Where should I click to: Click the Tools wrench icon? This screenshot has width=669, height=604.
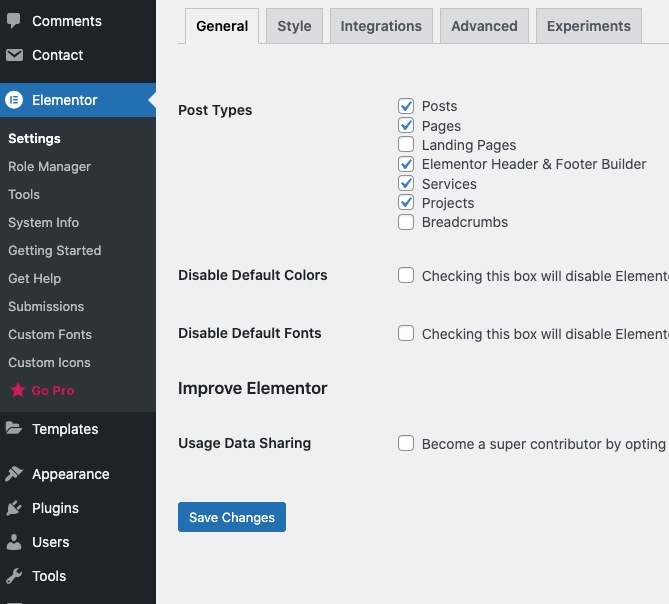pyautogui.click(x=14, y=576)
